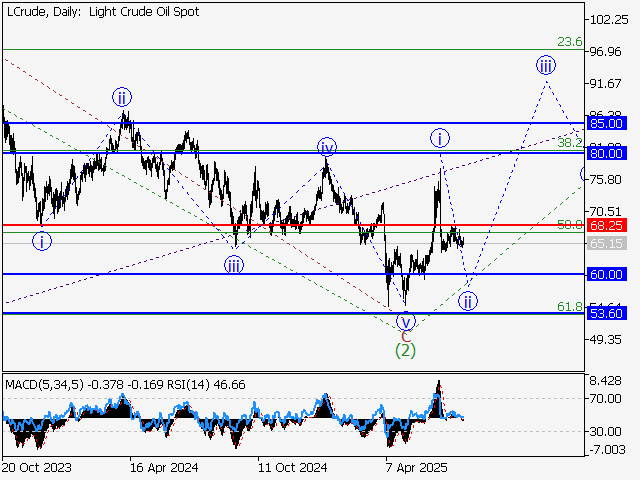Click the circled wave i label at far left
Screen dimensions: 640x480
coord(41,240)
